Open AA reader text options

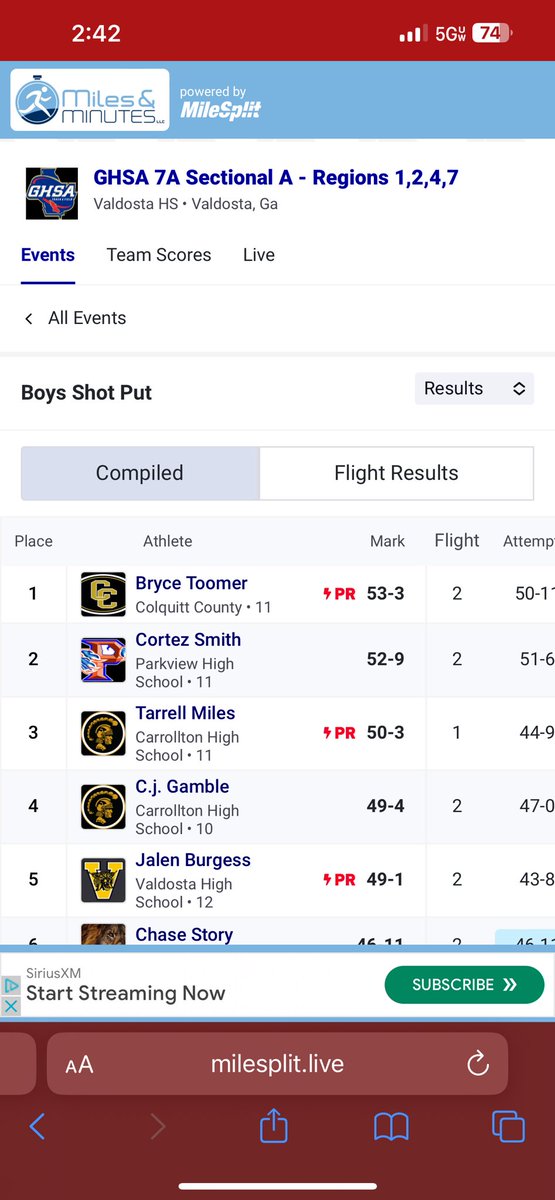coord(79,1065)
